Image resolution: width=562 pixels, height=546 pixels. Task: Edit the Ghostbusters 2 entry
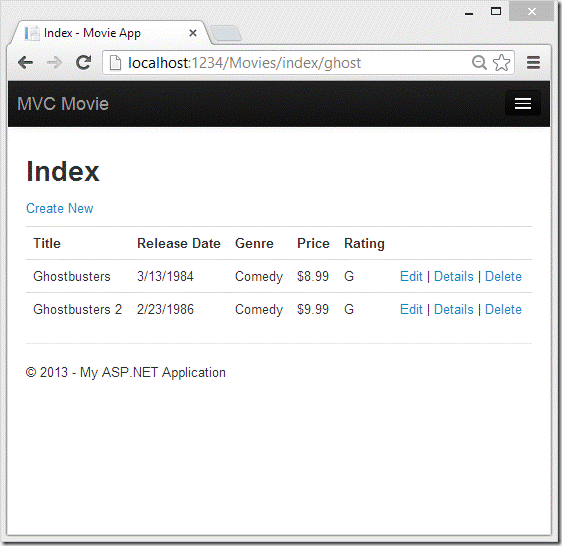click(411, 309)
